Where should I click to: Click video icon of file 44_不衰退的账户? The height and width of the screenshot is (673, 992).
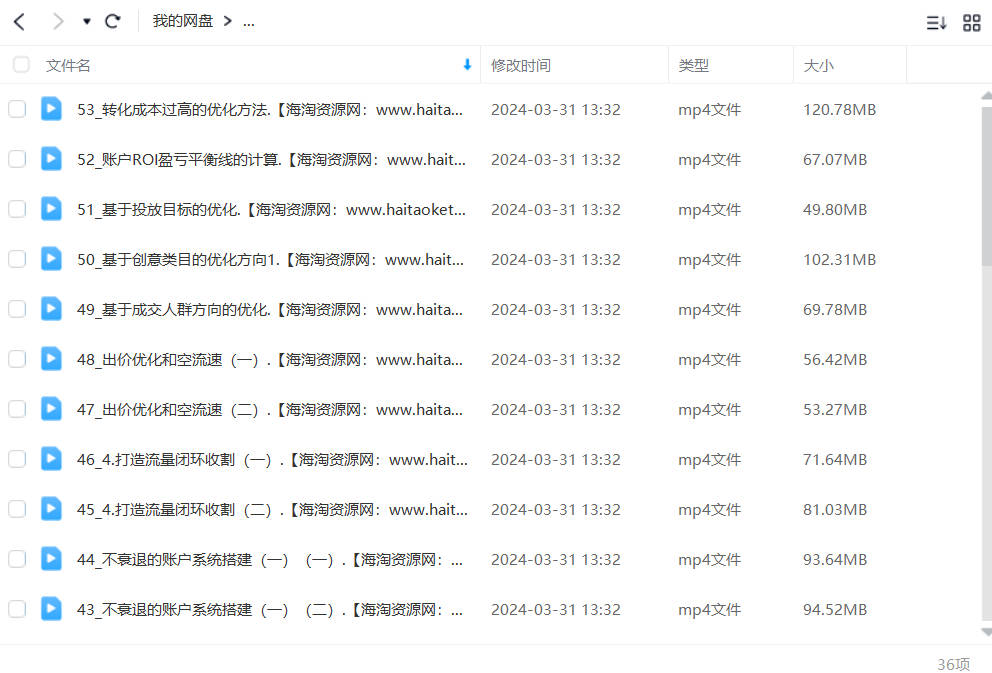point(51,559)
